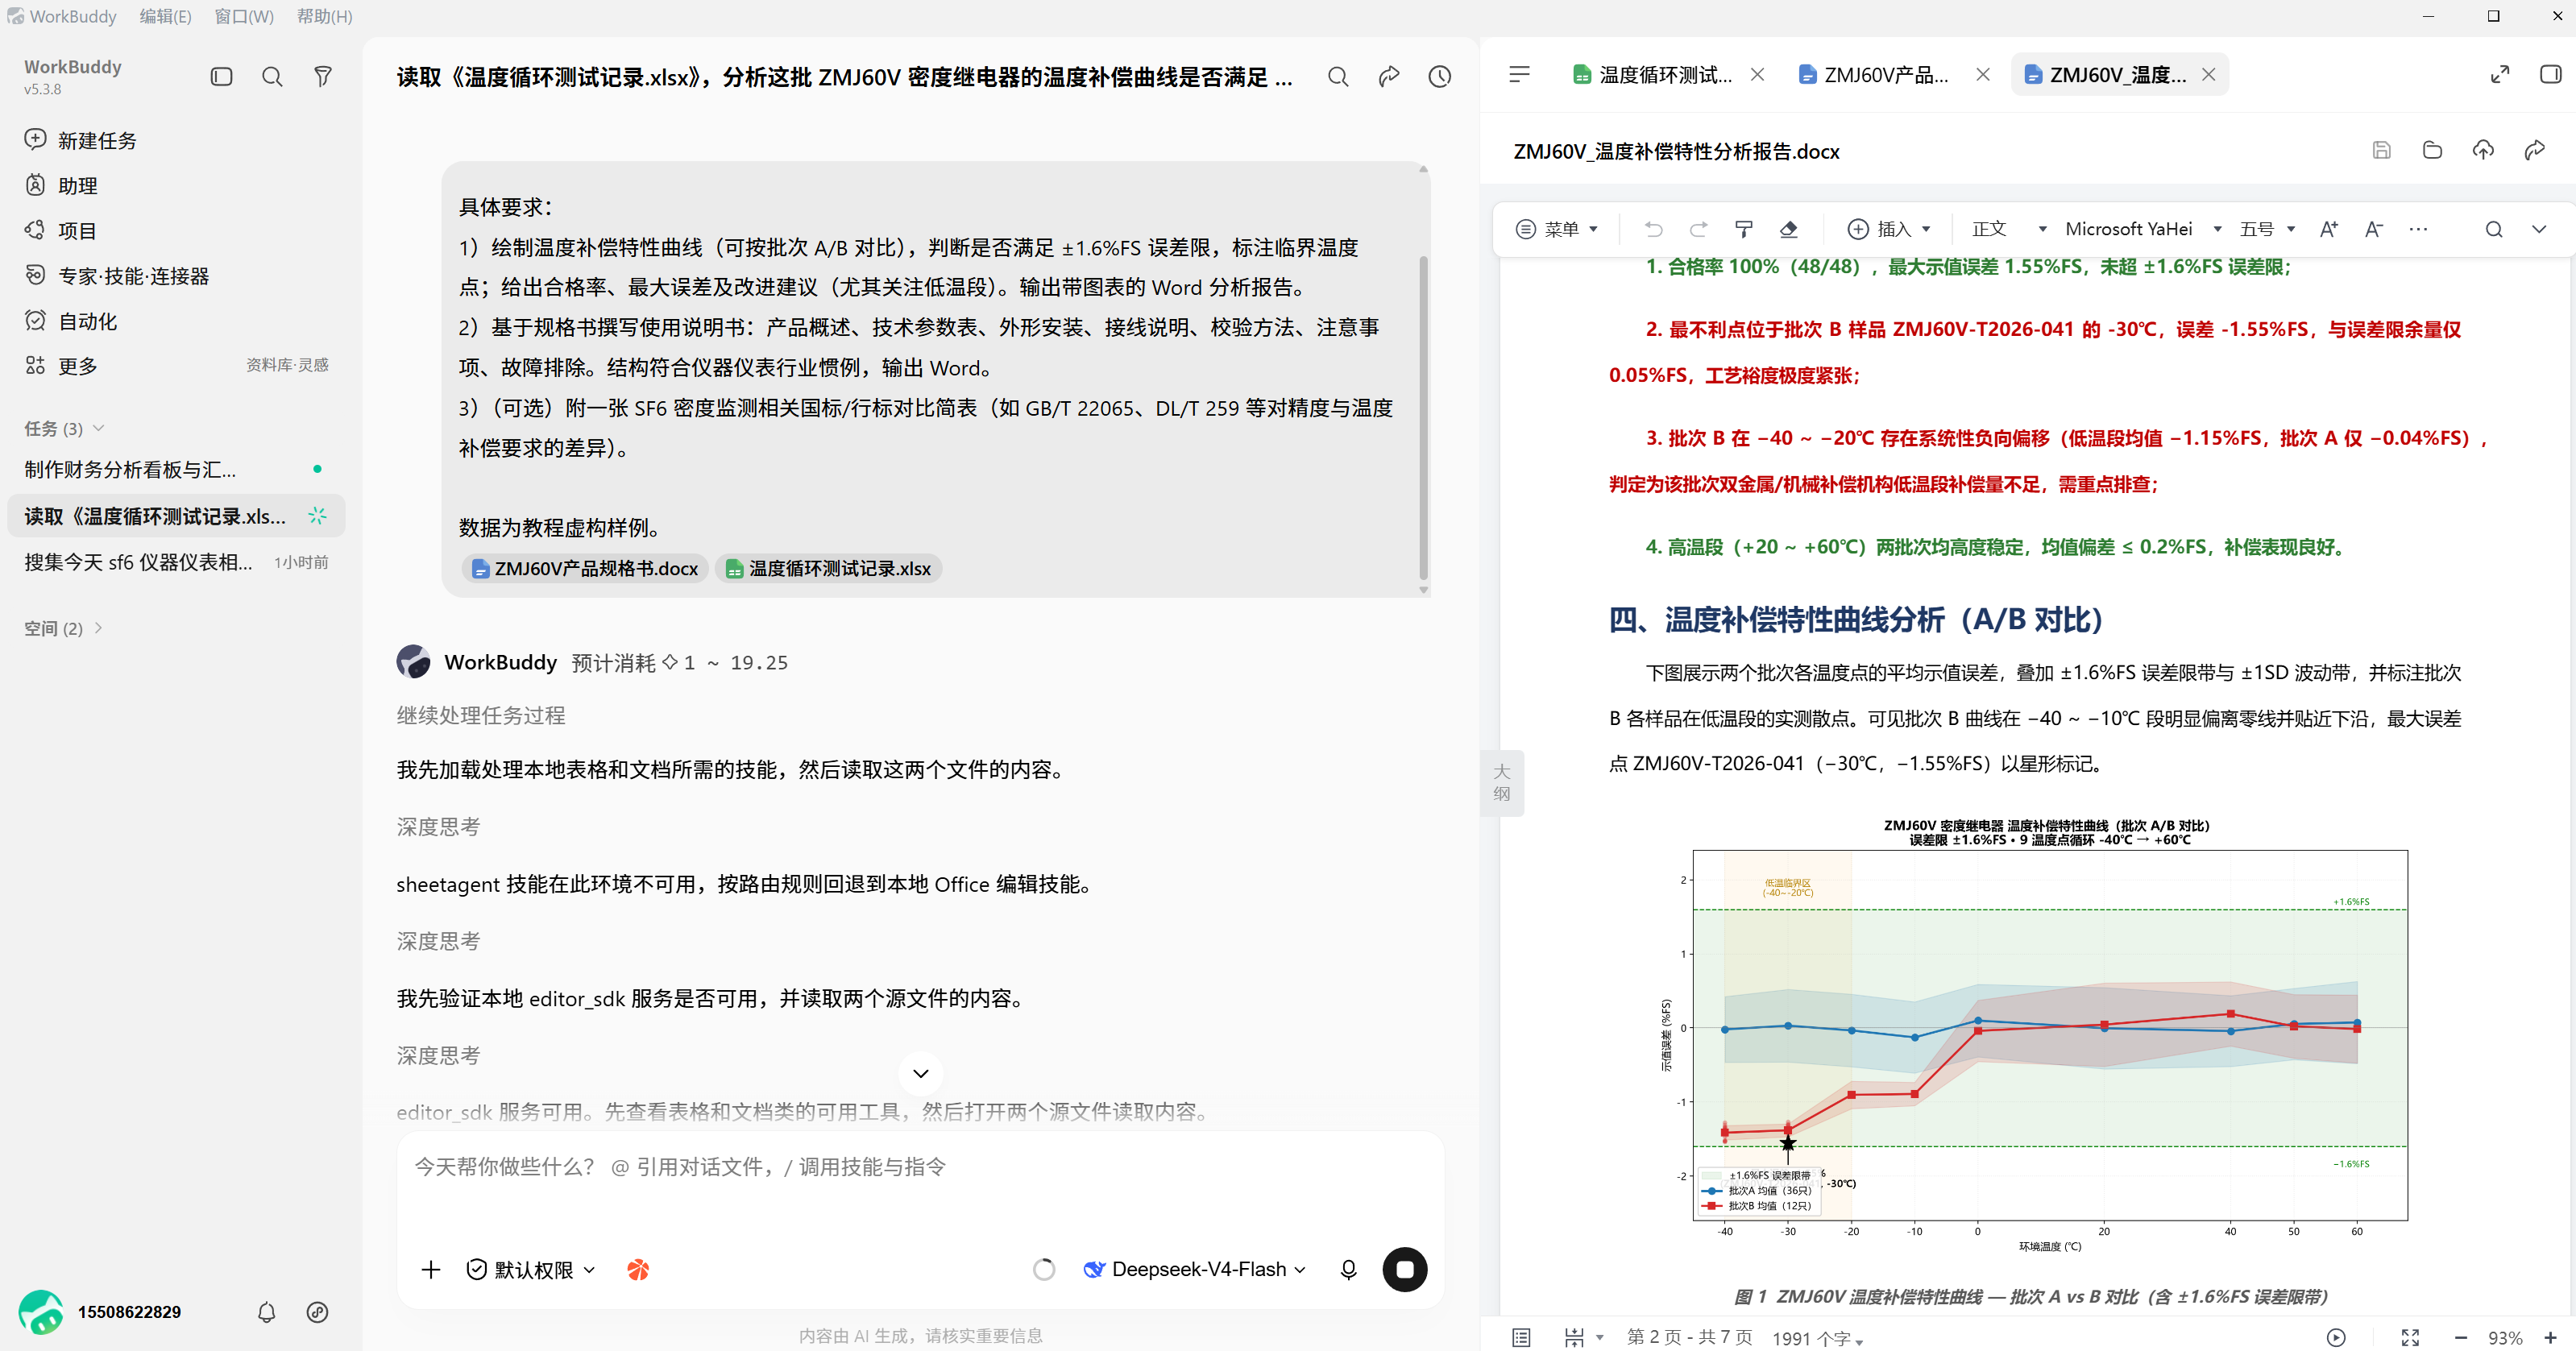Open attachment ZMJ60V产品规格书.docx
Image resolution: width=2576 pixels, height=1351 pixels.
[x=585, y=568]
